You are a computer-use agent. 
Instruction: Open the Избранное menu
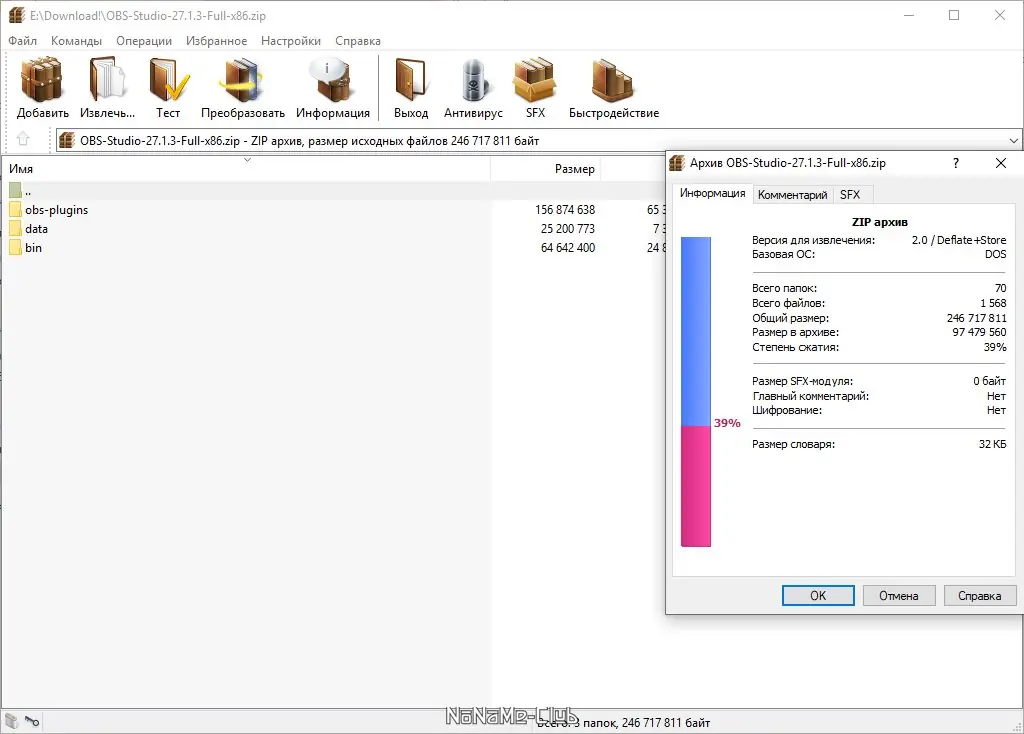coord(216,40)
